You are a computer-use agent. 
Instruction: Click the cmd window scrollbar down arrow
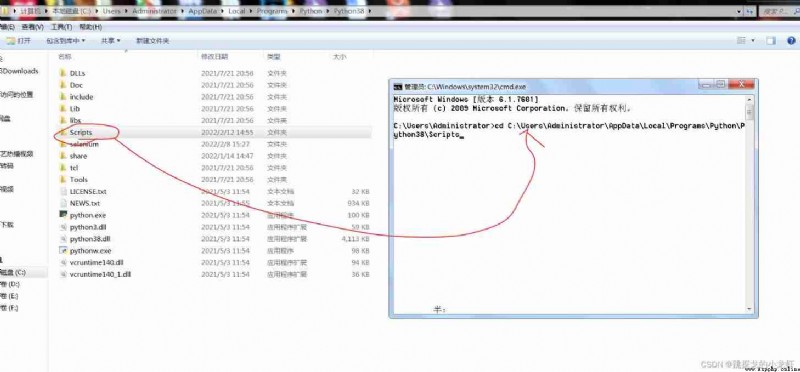pyautogui.click(x=749, y=309)
